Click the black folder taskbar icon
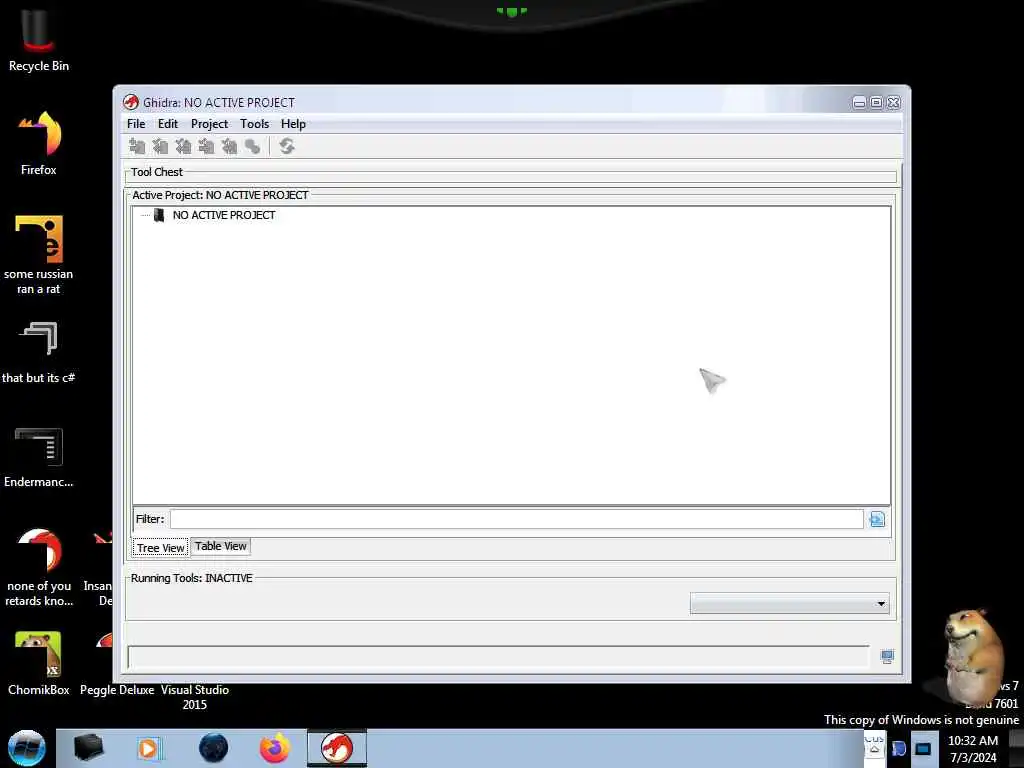 [88, 748]
